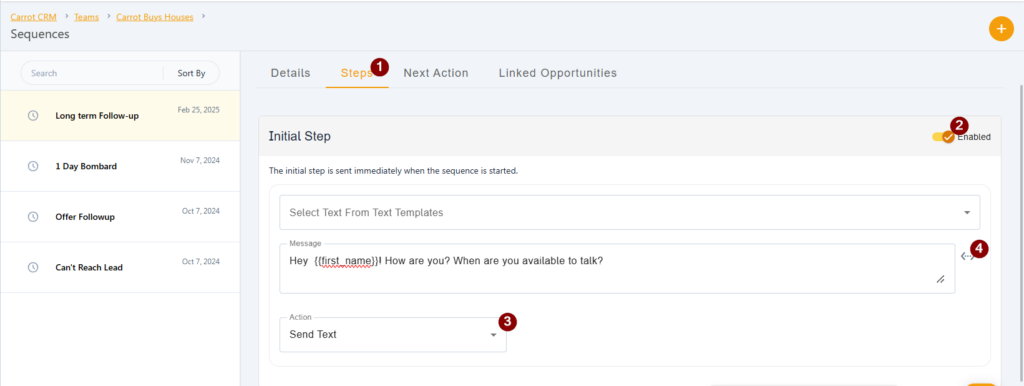
Task: Expand the Action Send Text dropdown
Action: pos(392,334)
